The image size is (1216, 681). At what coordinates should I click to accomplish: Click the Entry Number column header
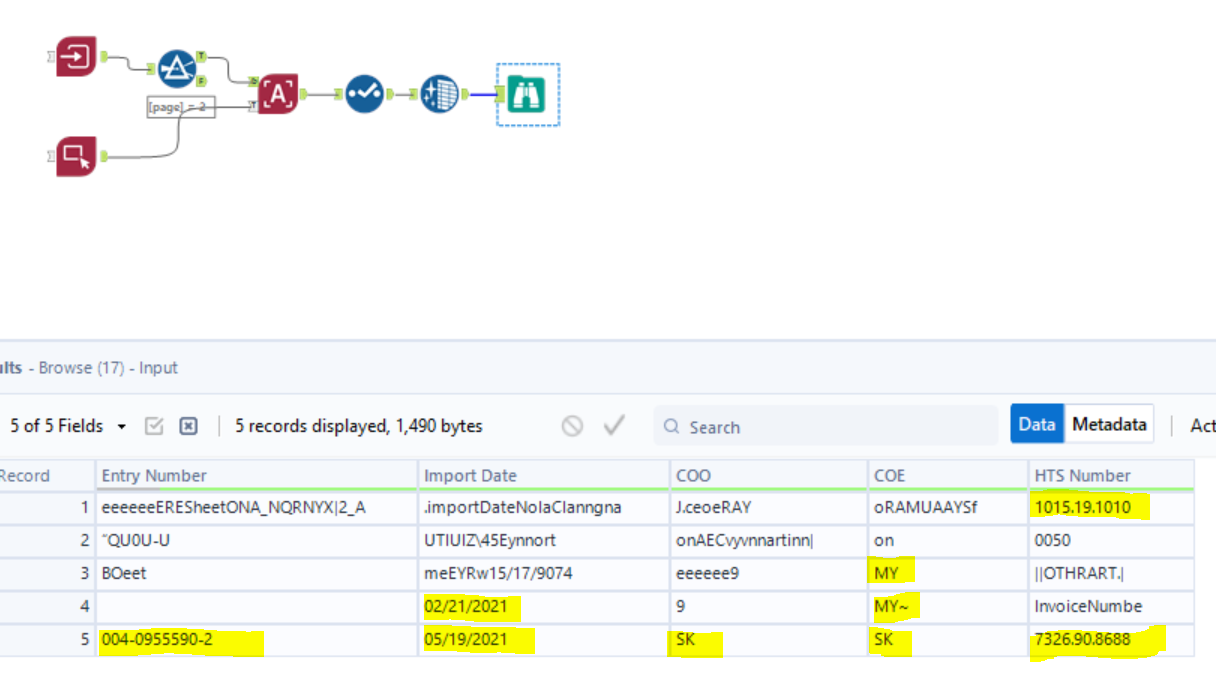coord(257,475)
